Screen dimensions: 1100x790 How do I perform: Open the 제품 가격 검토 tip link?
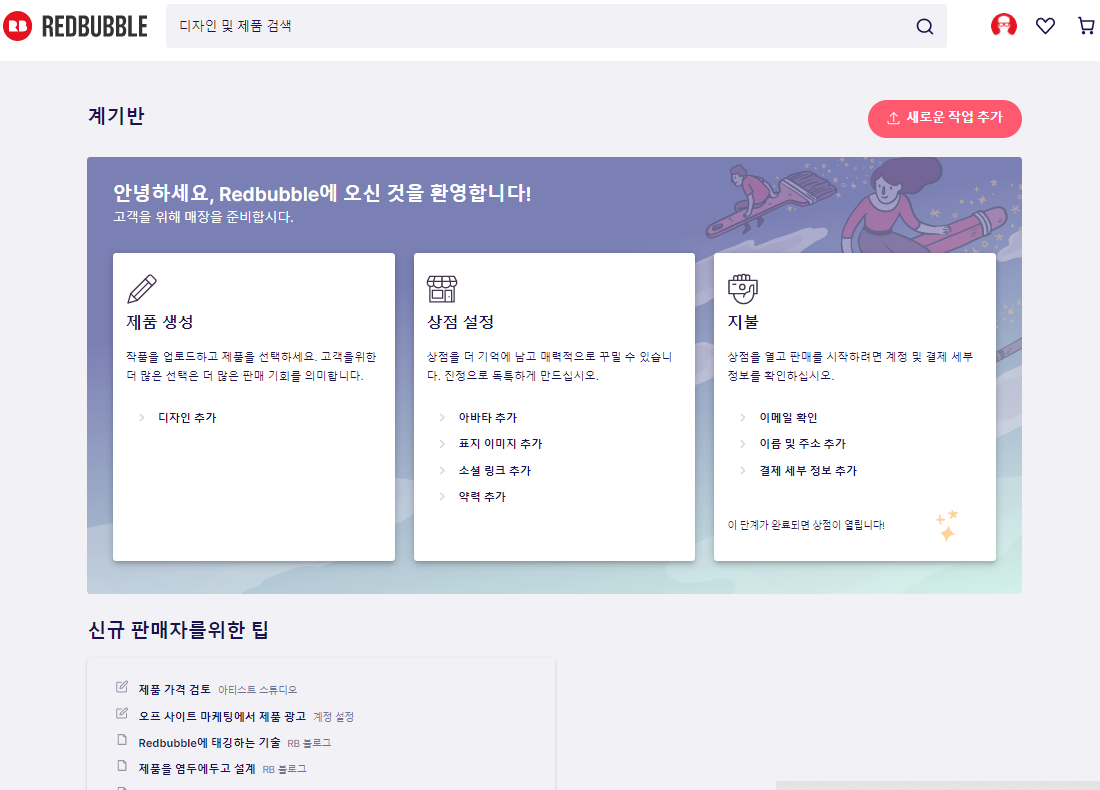pyautogui.click(x=175, y=690)
